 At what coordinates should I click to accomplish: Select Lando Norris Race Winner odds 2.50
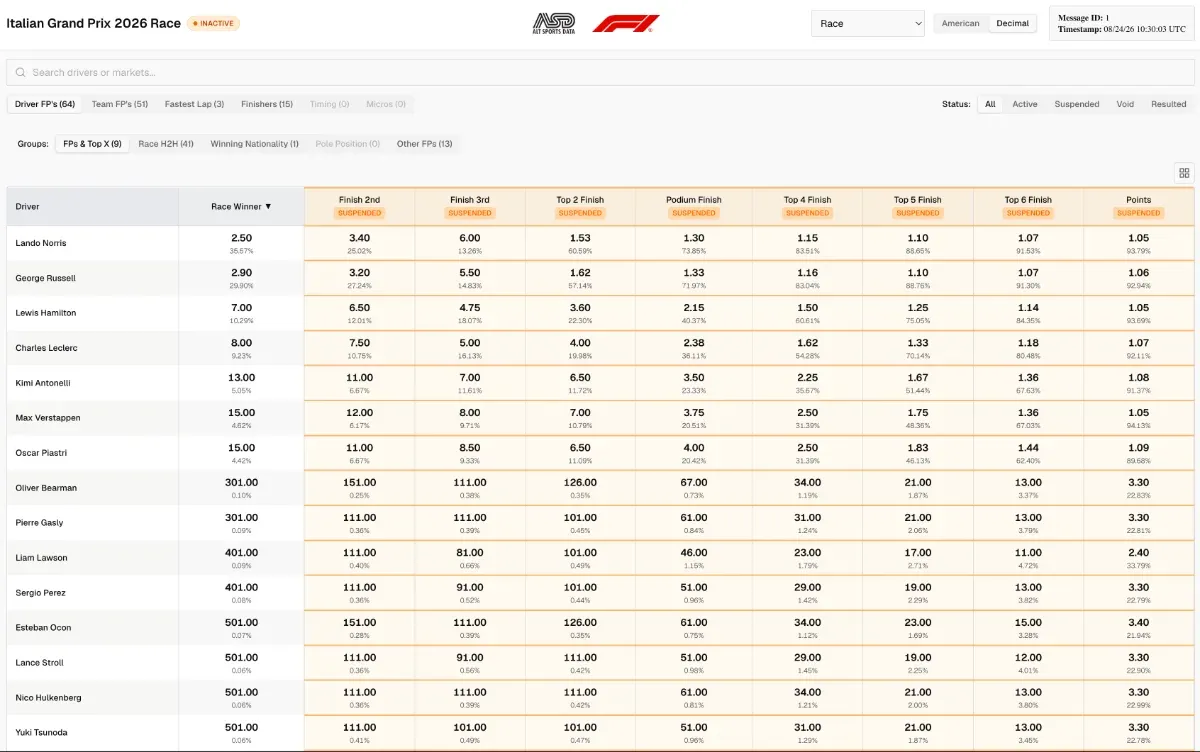coord(241,243)
